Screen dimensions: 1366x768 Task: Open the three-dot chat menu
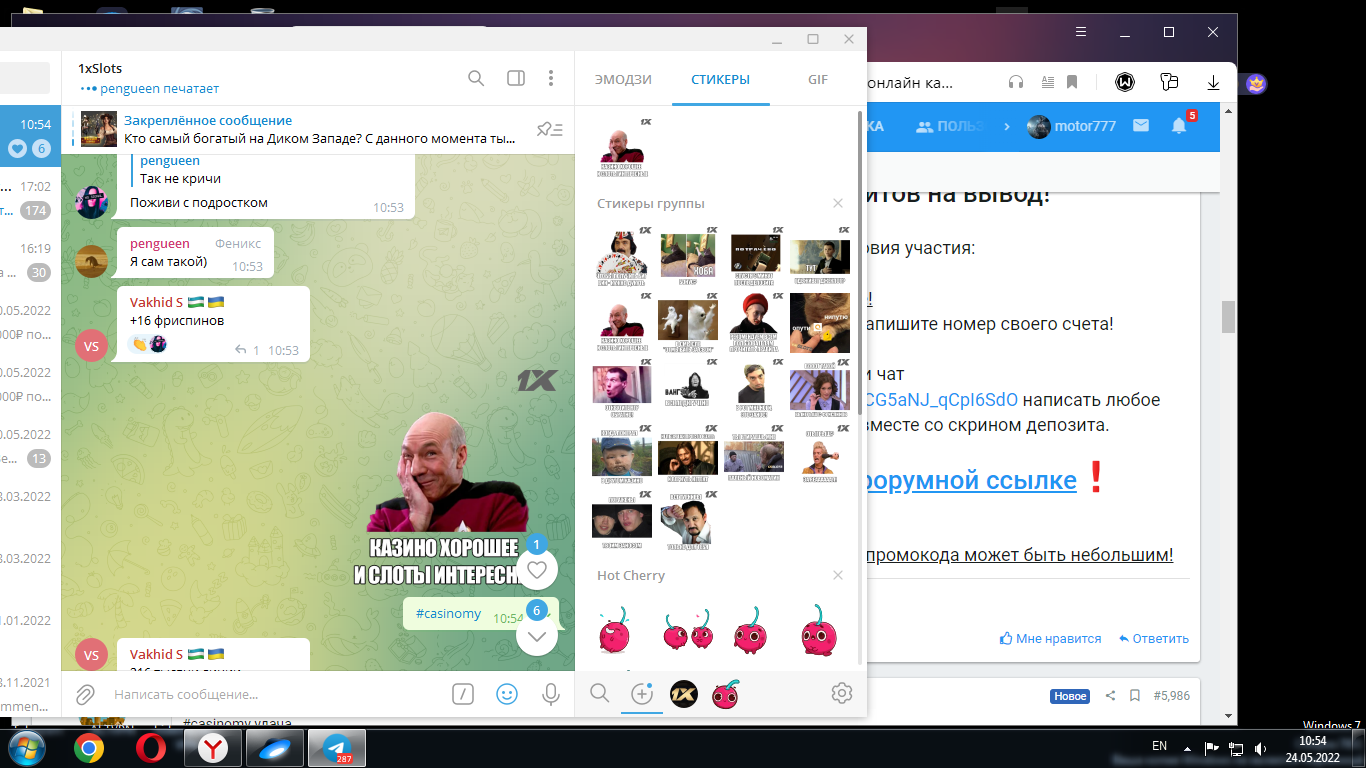point(551,78)
